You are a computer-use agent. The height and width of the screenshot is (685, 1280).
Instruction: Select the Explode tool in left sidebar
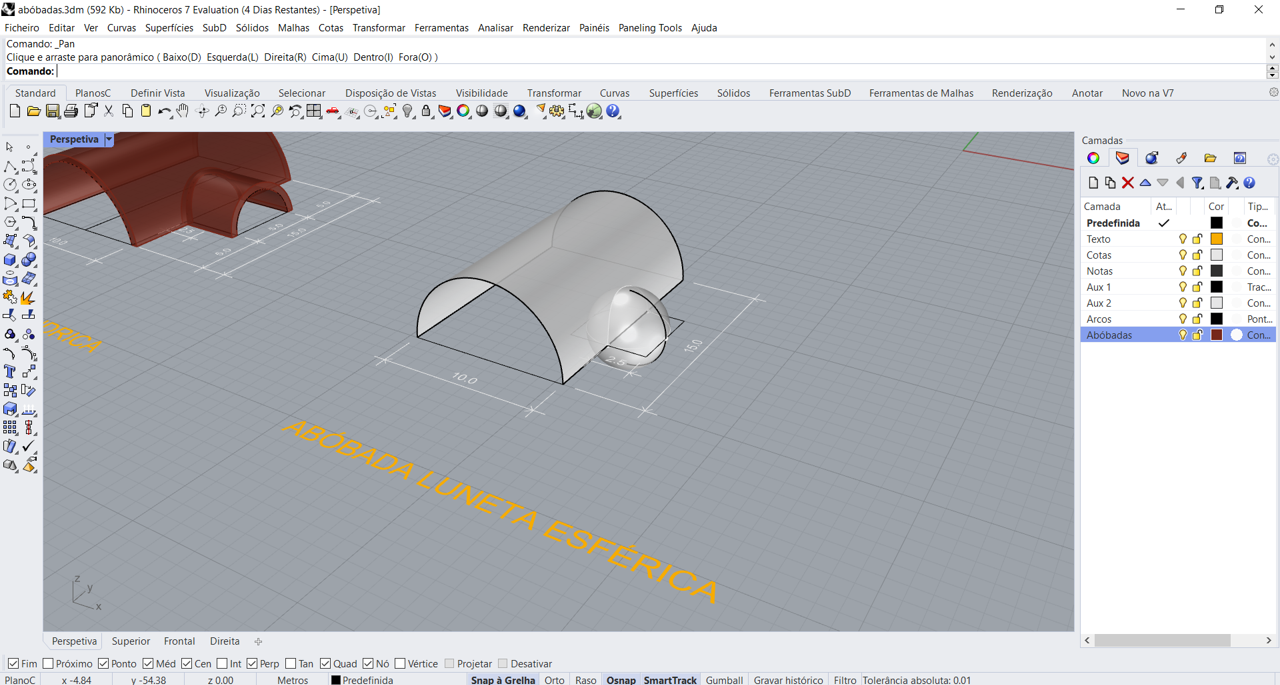pyautogui.click(x=28, y=297)
